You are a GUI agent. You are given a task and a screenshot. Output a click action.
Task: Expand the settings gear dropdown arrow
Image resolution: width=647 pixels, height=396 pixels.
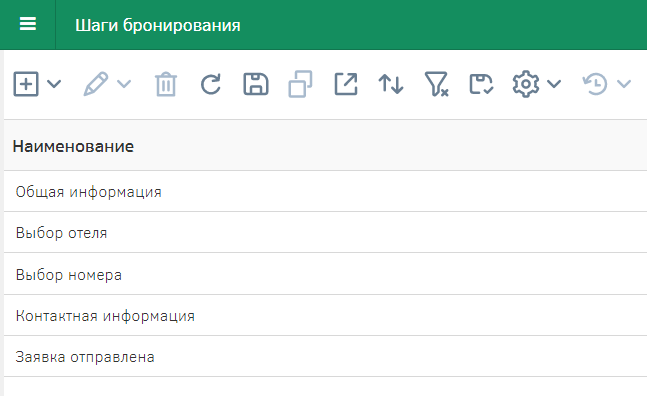click(x=554, y=84)
